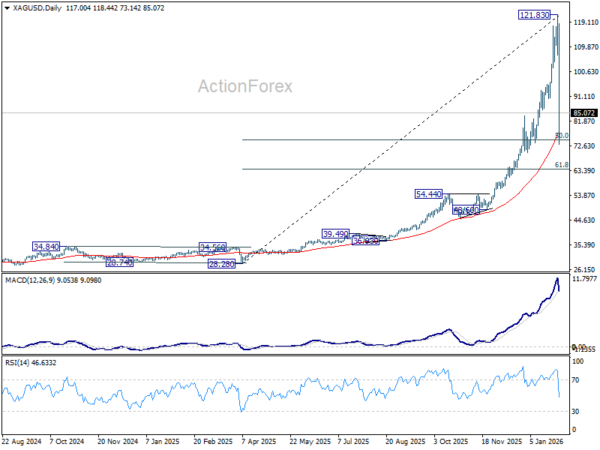This screenshot has height=450, width=600.
Task: Click the RSI 70 level axis label
Action: tap(576, 380)
